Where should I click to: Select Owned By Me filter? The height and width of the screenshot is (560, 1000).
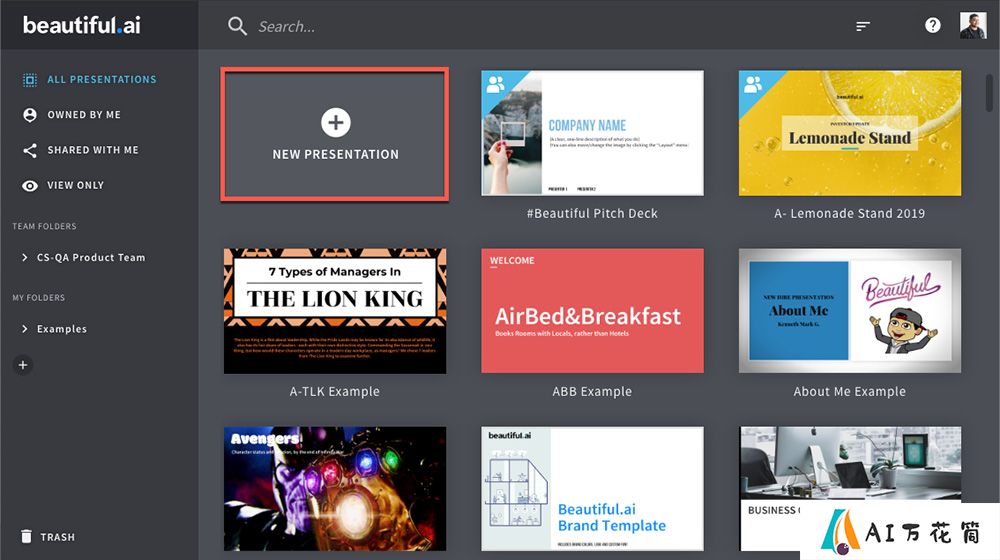84,115
